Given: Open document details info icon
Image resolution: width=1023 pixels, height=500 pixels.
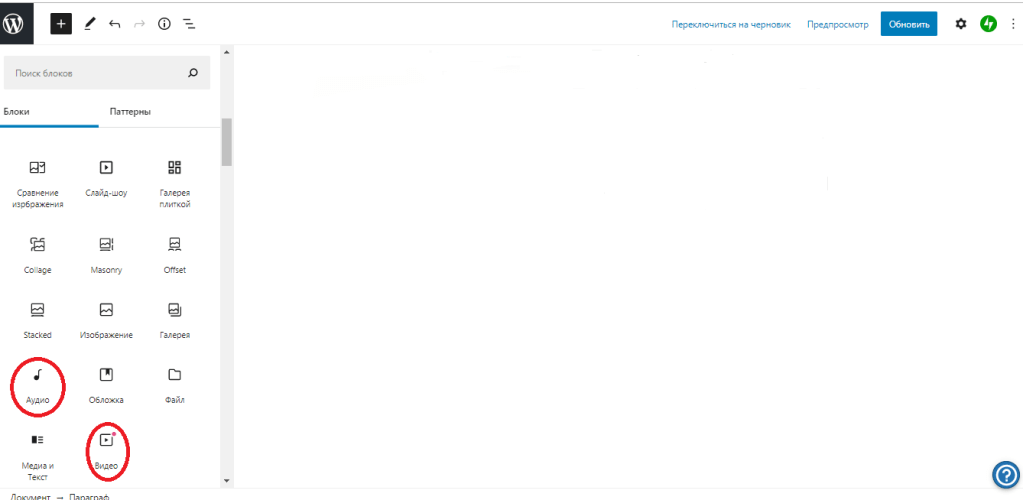Looking at the screenshot, I should tap(164, 23).
